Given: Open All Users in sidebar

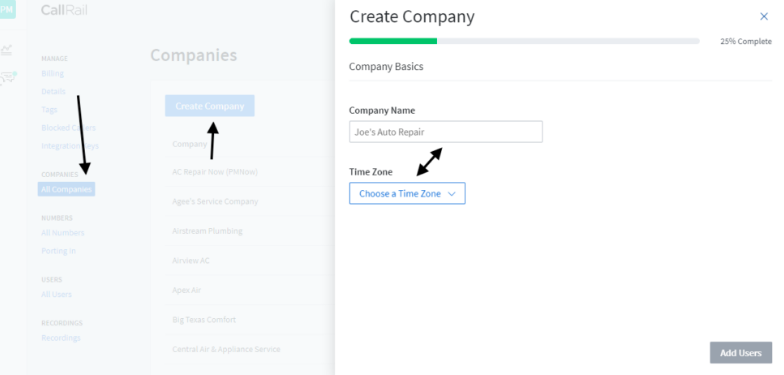Looking at the screenshot, I should (56, 294).
